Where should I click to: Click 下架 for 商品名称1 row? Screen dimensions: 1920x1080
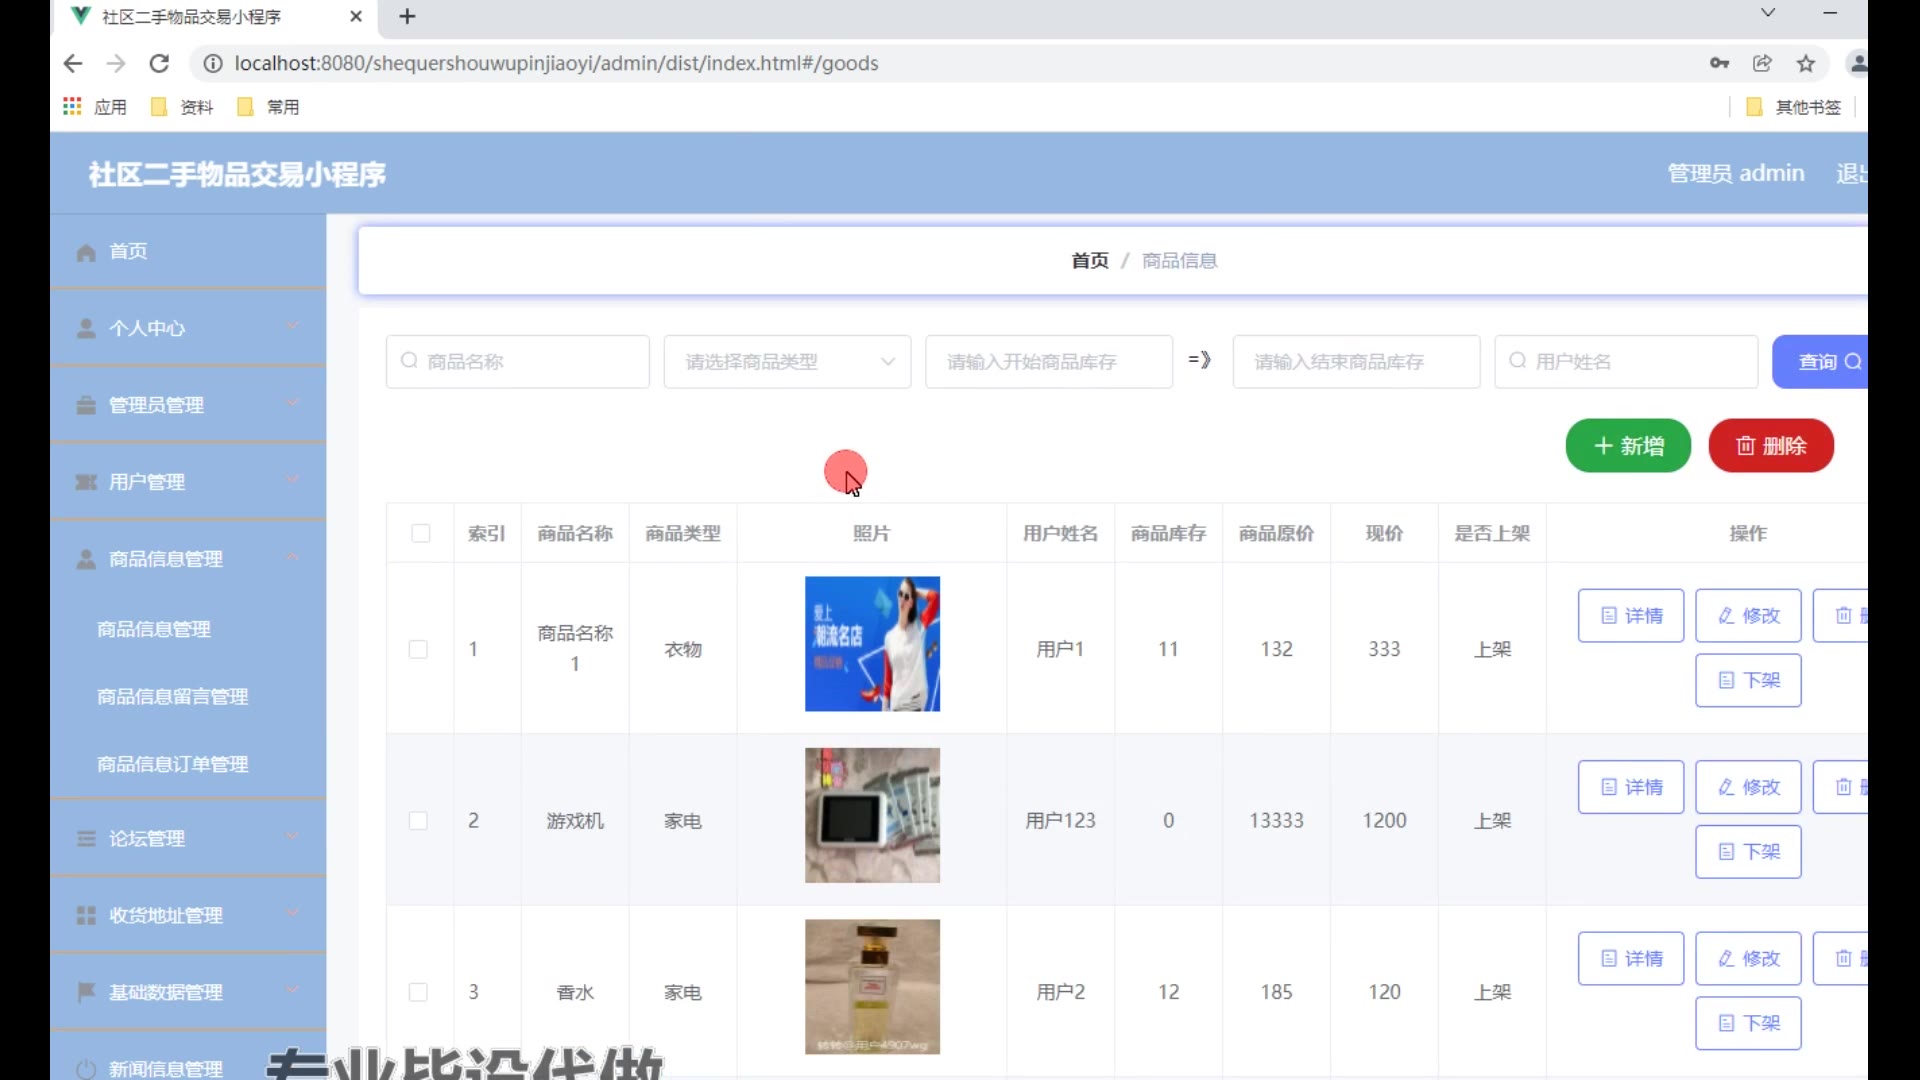[x=1748, y=681]
